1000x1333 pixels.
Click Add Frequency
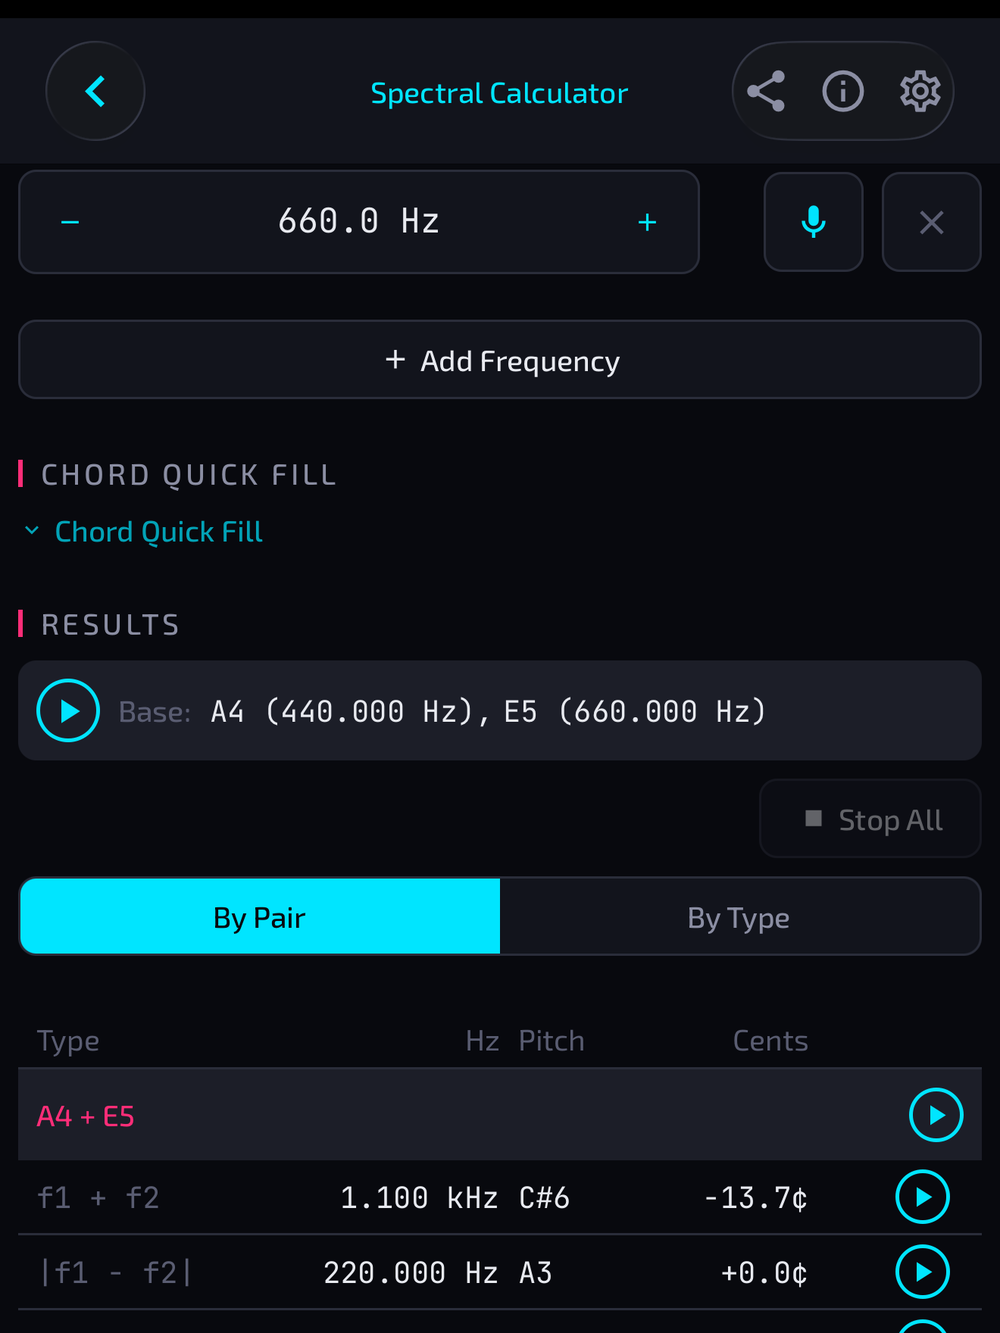[500, 359]
